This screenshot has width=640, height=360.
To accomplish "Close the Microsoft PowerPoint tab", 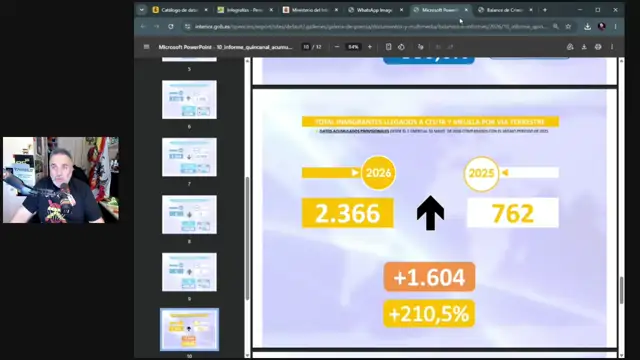I will coord(466,10).
